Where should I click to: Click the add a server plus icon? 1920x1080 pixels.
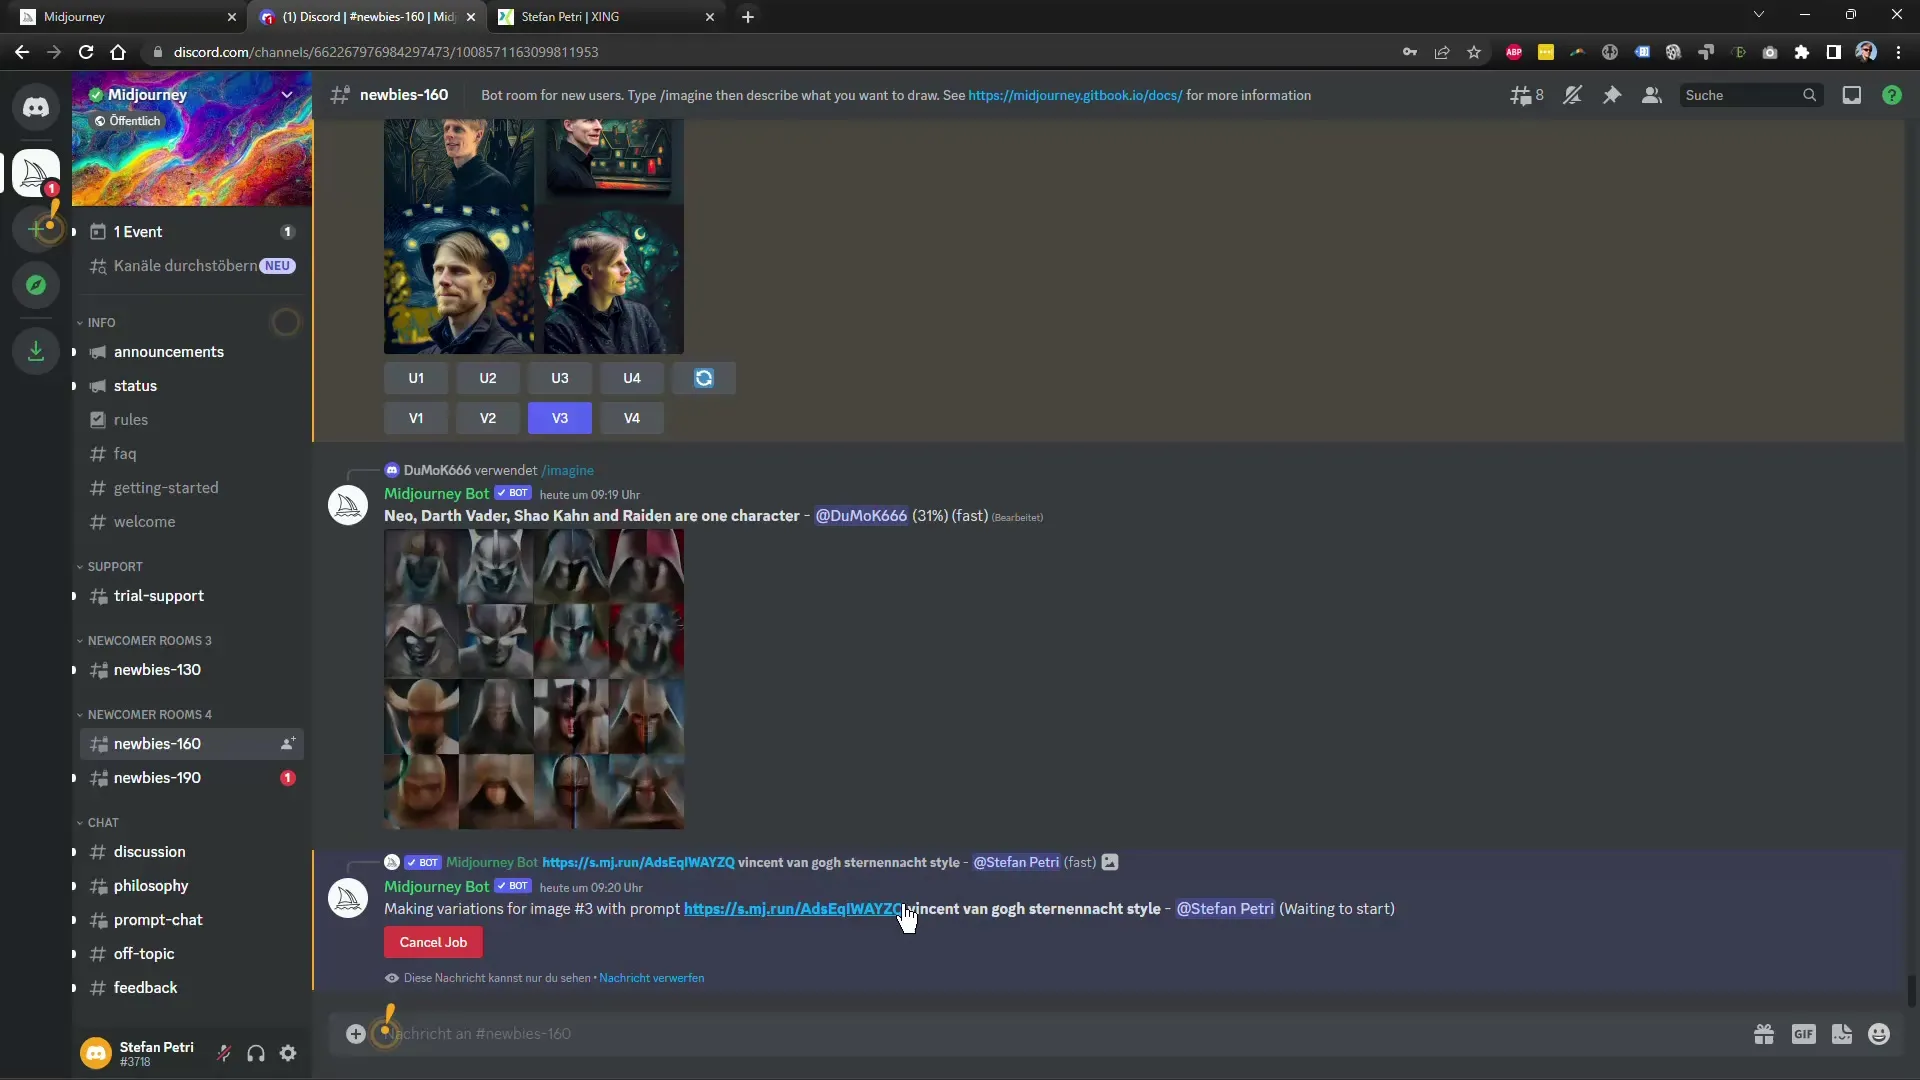pyautogui.click(x=36, y=229)
